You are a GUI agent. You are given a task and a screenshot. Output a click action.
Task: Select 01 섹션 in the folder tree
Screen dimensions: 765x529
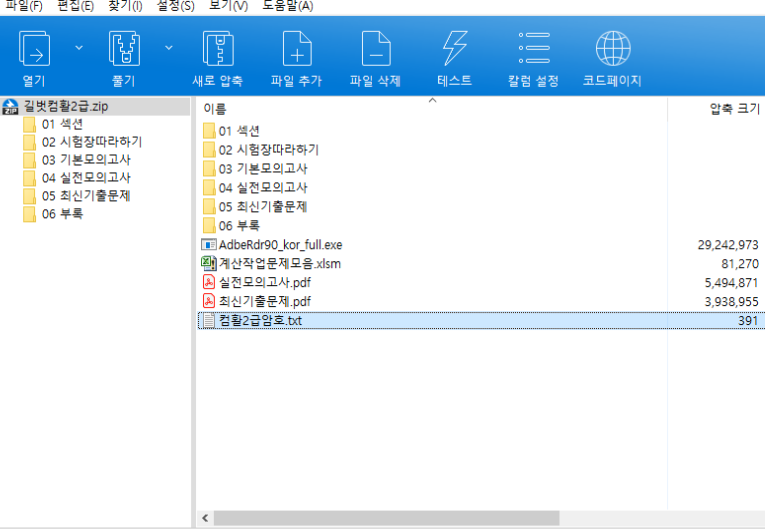62,124
